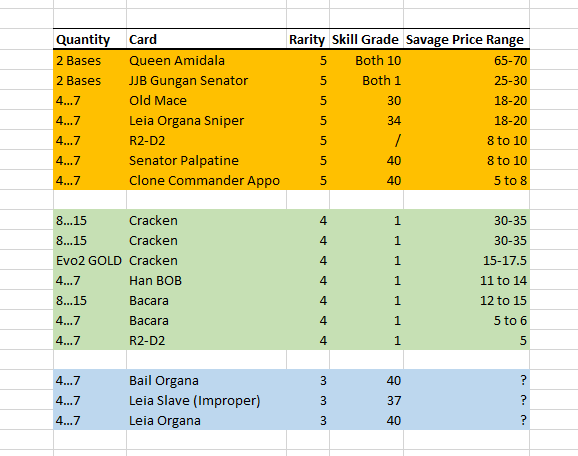
Task: Click the 65-70 price cell
Action: pyautogui.click(x=466, y=60)
